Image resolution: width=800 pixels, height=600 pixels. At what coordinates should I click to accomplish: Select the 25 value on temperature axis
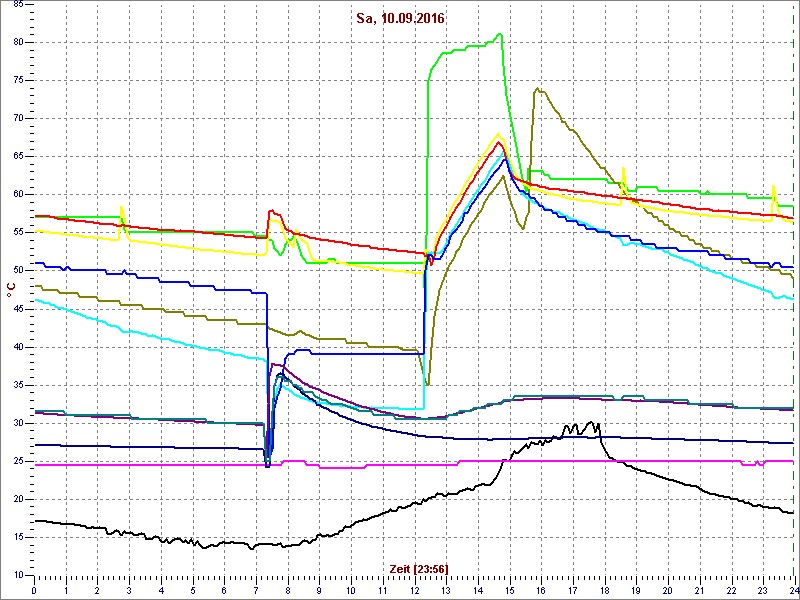pos(18,461)
